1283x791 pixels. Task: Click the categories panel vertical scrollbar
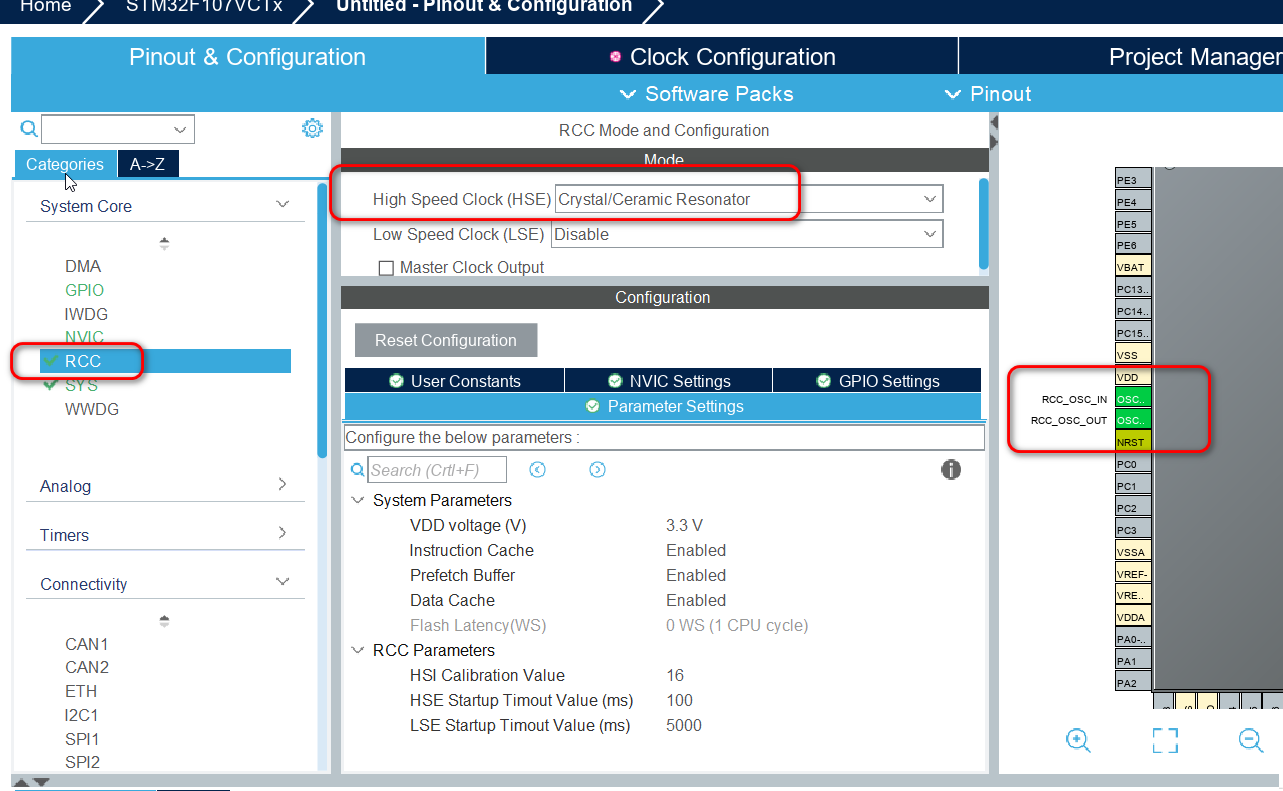pyautogui.click(x=322, y=320)
